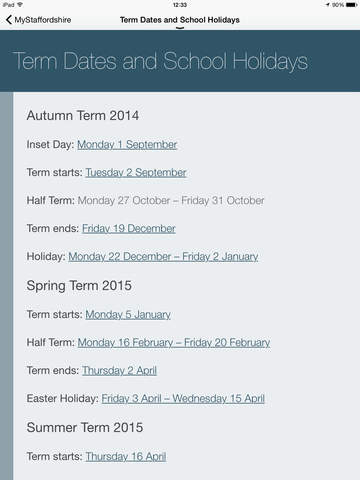Tap the Spring Term 2015 heading
The image size is (360, 480).
click(x=79, y=286)
